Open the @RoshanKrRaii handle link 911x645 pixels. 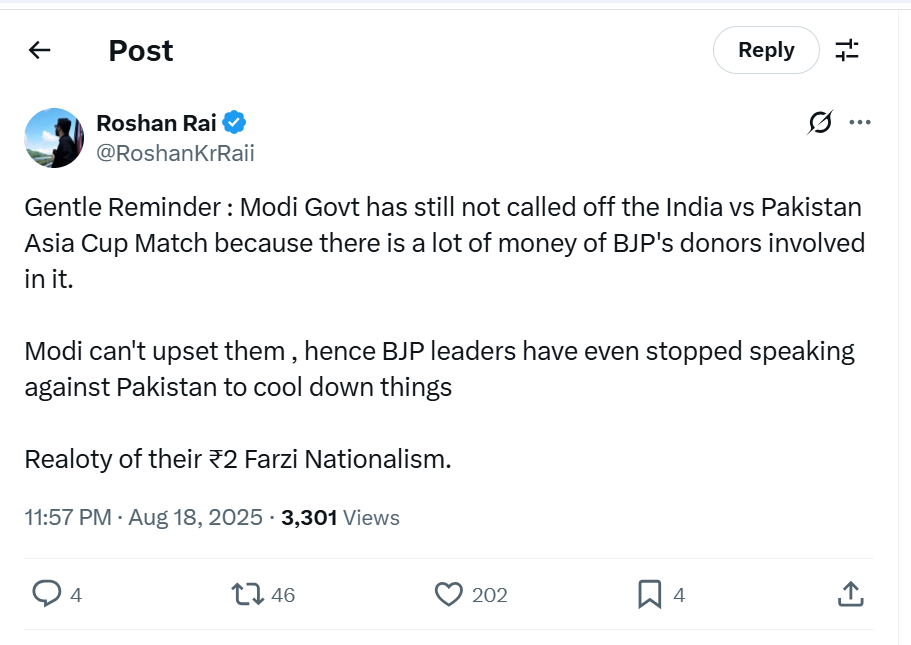[175, 153]
